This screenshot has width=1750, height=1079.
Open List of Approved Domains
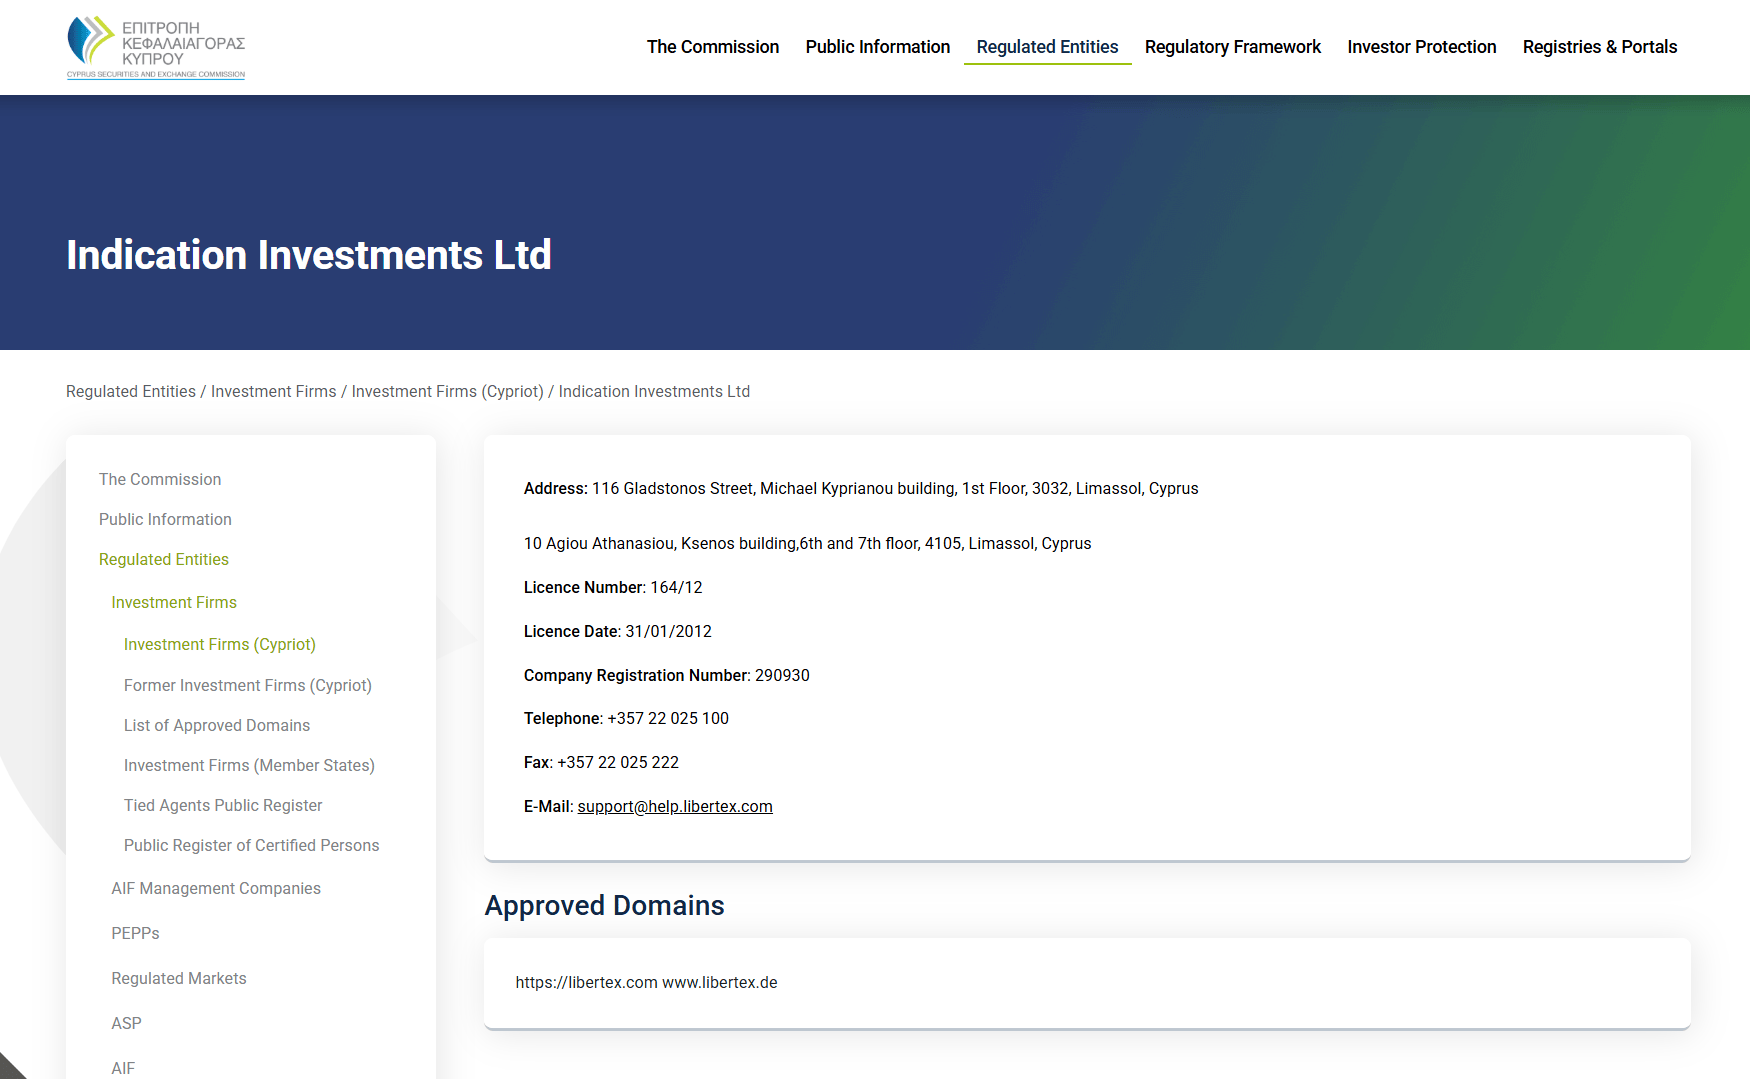[x=217, y=726]
